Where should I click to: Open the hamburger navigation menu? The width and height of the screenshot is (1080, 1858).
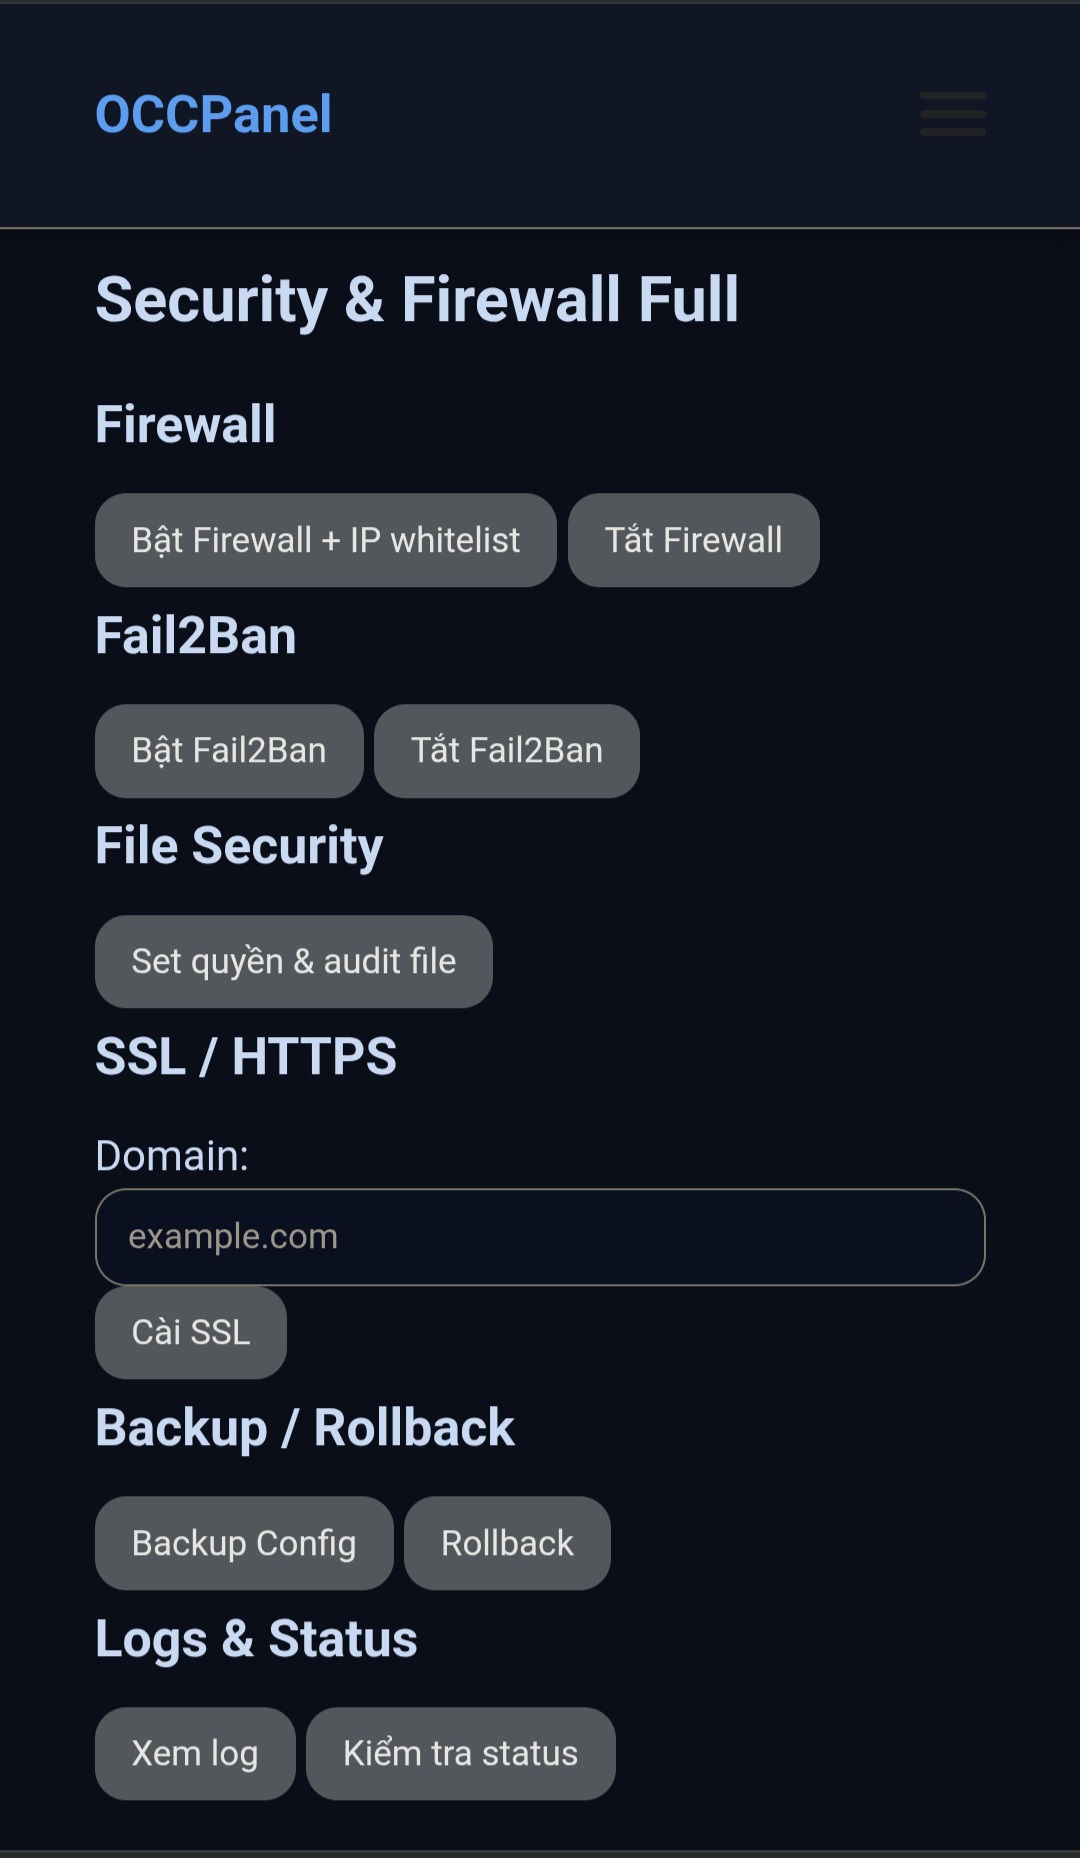pyautogui.click(x=952, y=114)
